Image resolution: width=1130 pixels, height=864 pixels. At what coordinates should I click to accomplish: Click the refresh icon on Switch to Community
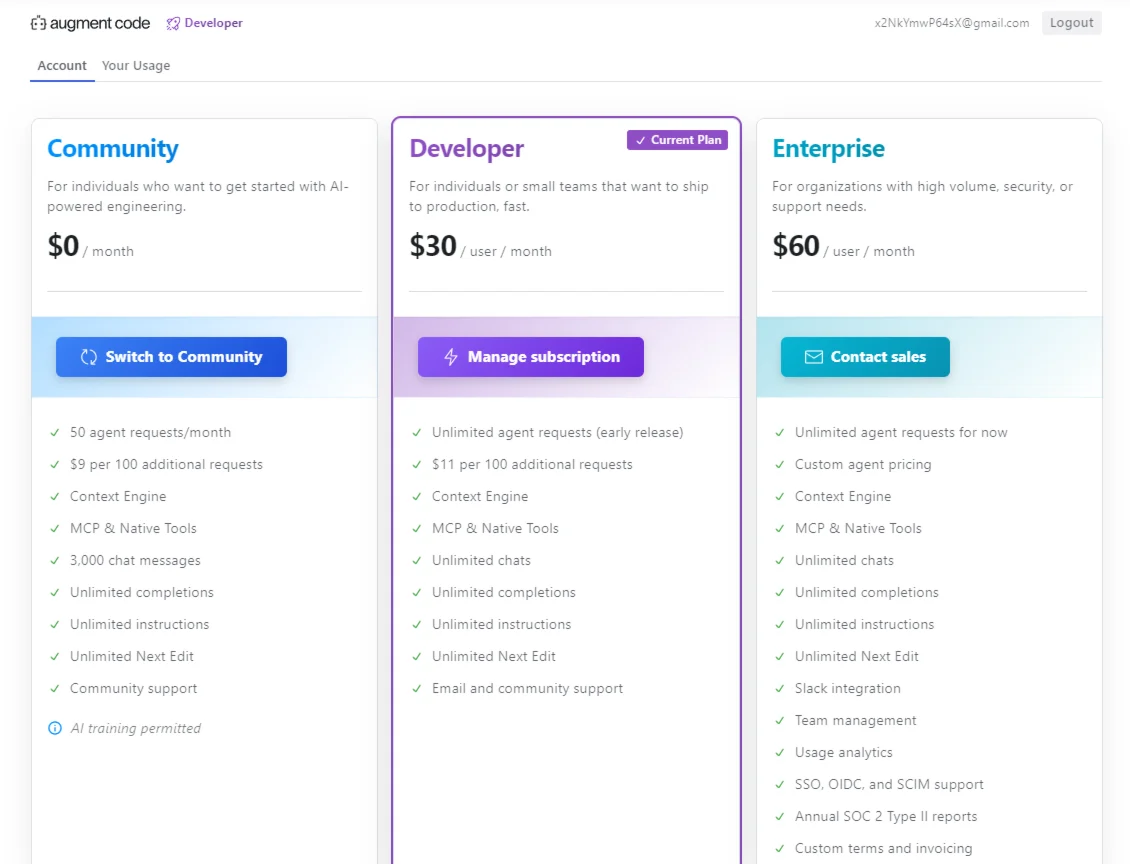[x=89, y=357]
